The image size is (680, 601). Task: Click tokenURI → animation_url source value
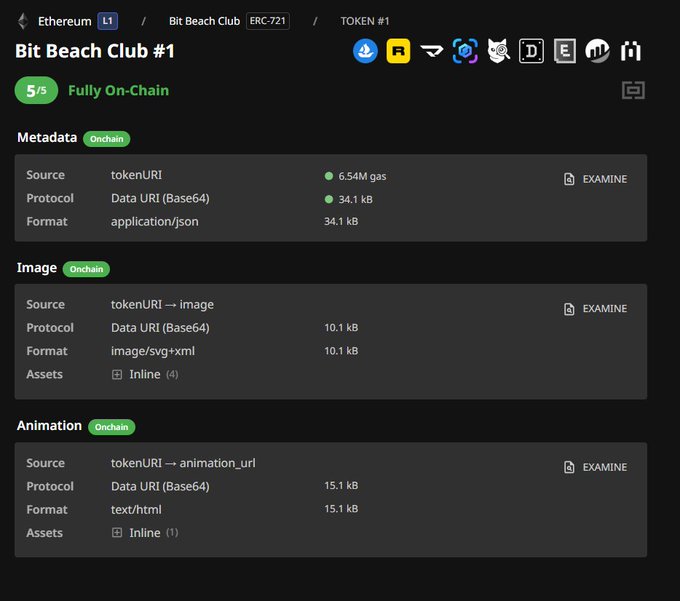point(183,463)
